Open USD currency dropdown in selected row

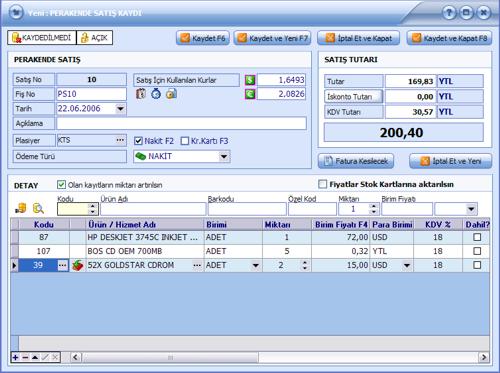(x=407, y=265)
